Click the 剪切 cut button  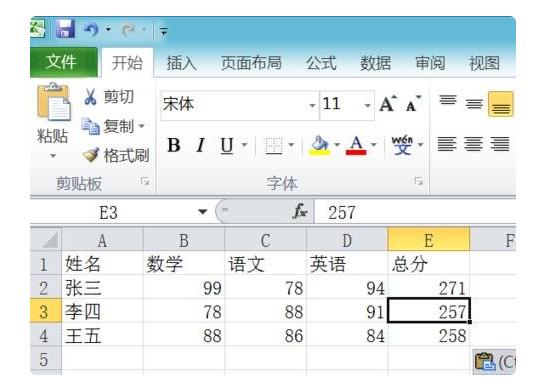[x=109, y=97]
